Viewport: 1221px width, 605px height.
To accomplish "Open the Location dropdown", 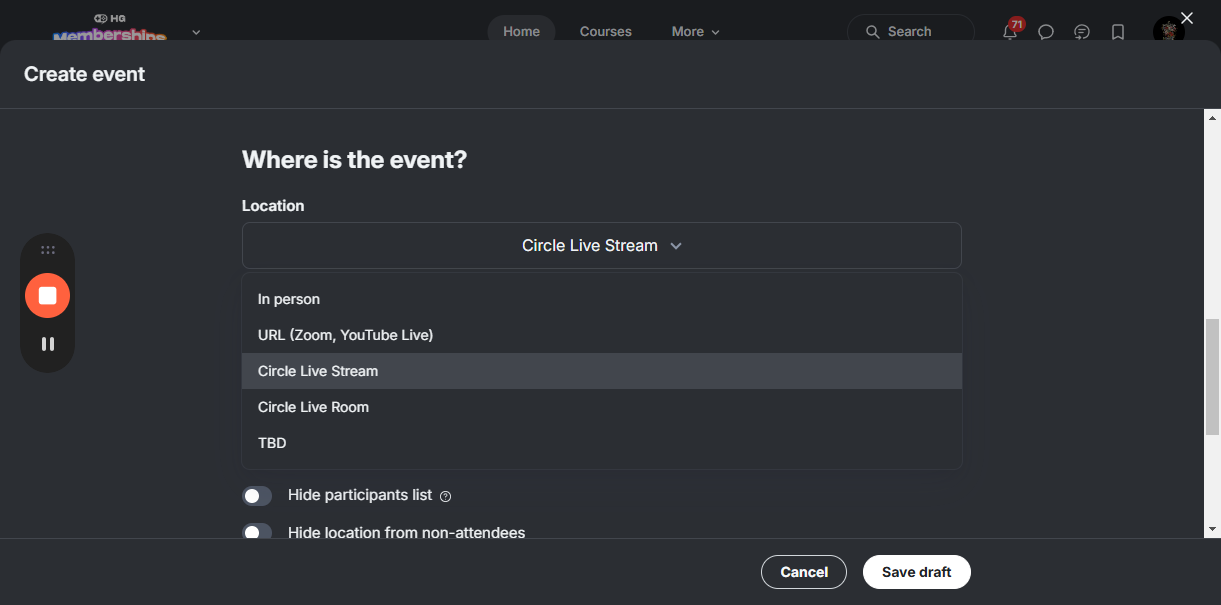I will (x=602, y=245).
